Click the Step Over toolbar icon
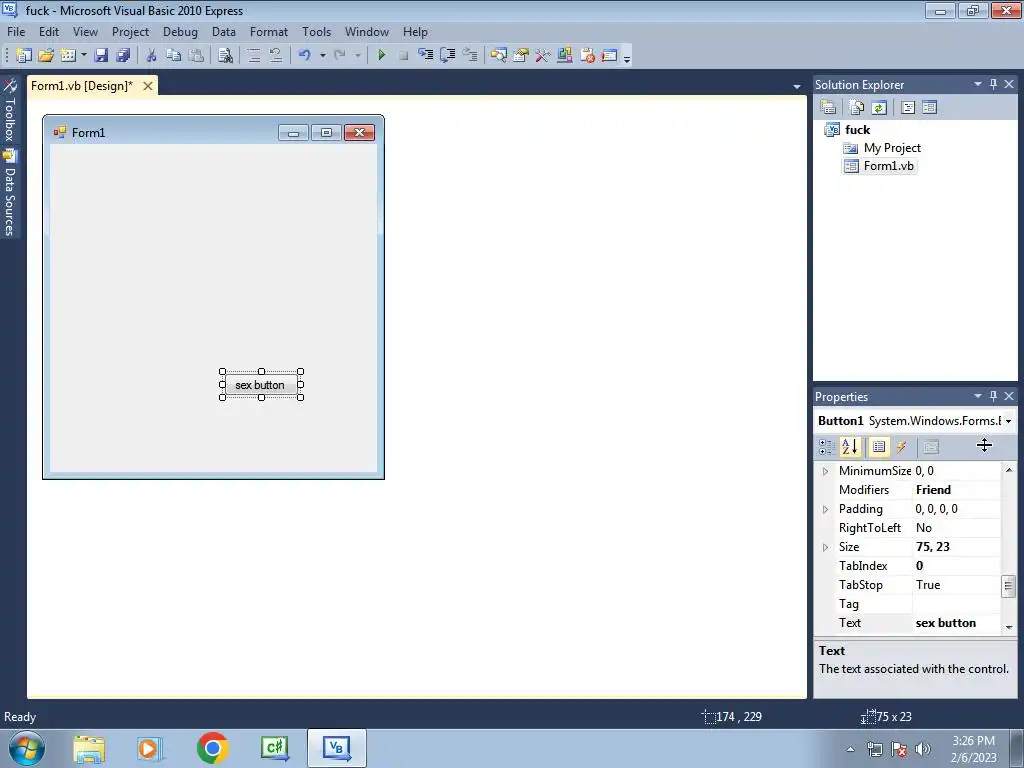This screenshot has width=1024, height=768. click(x=448, y=56)
